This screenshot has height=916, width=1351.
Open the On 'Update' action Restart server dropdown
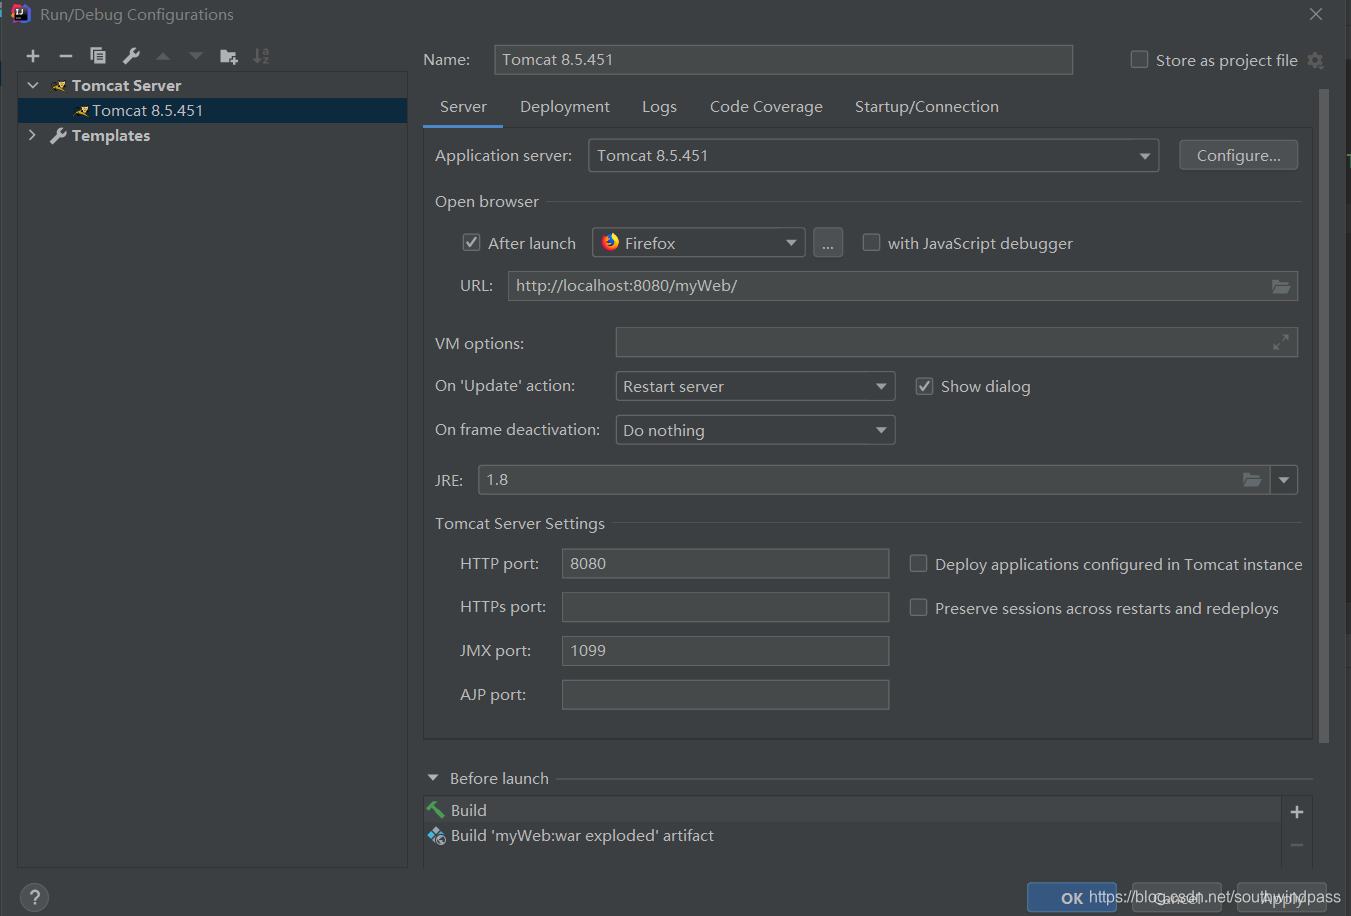(755, 386)
